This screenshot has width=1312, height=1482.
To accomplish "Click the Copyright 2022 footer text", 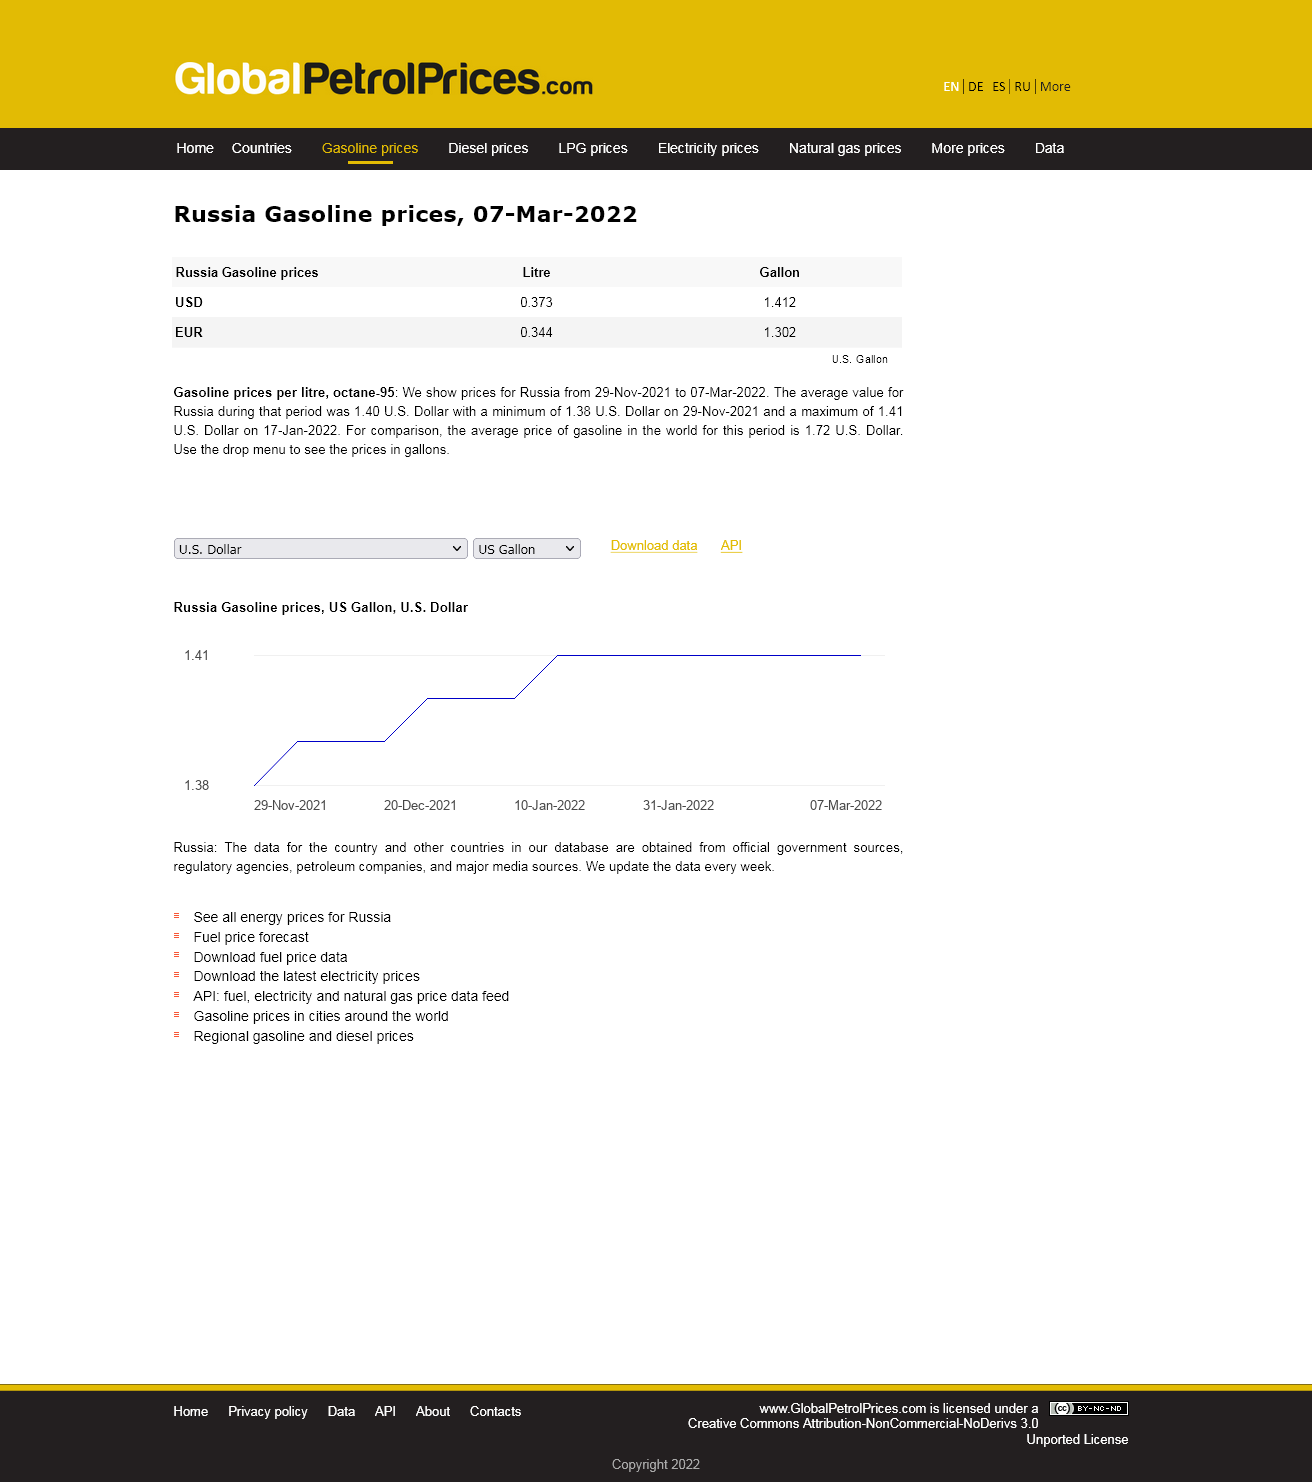I will point(656,1464).
